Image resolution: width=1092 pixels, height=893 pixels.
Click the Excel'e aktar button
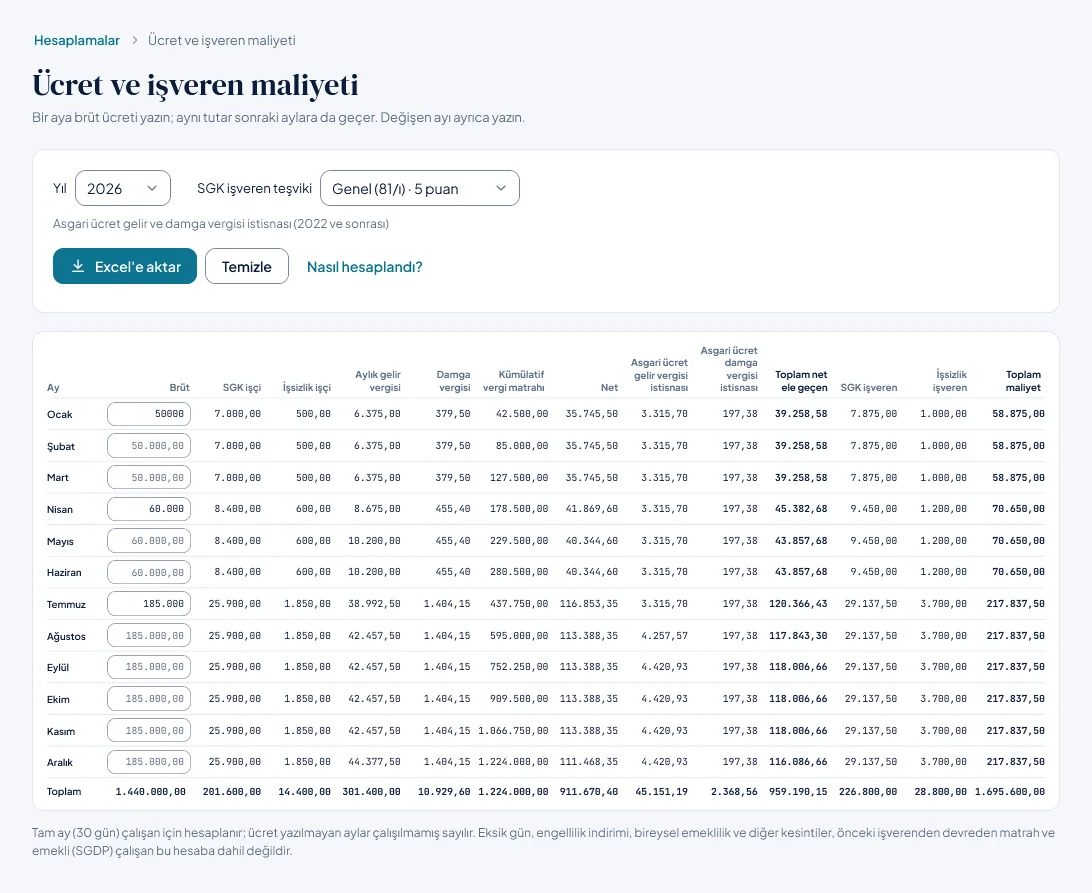point(125,266)
